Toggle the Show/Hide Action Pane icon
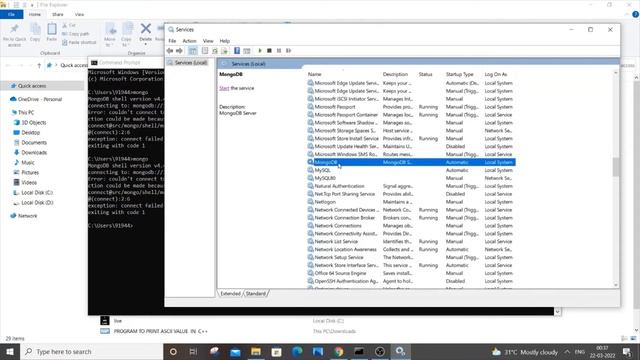Image resolution: width=640 pixels, height=360 pixels. (x=247, y=51)
